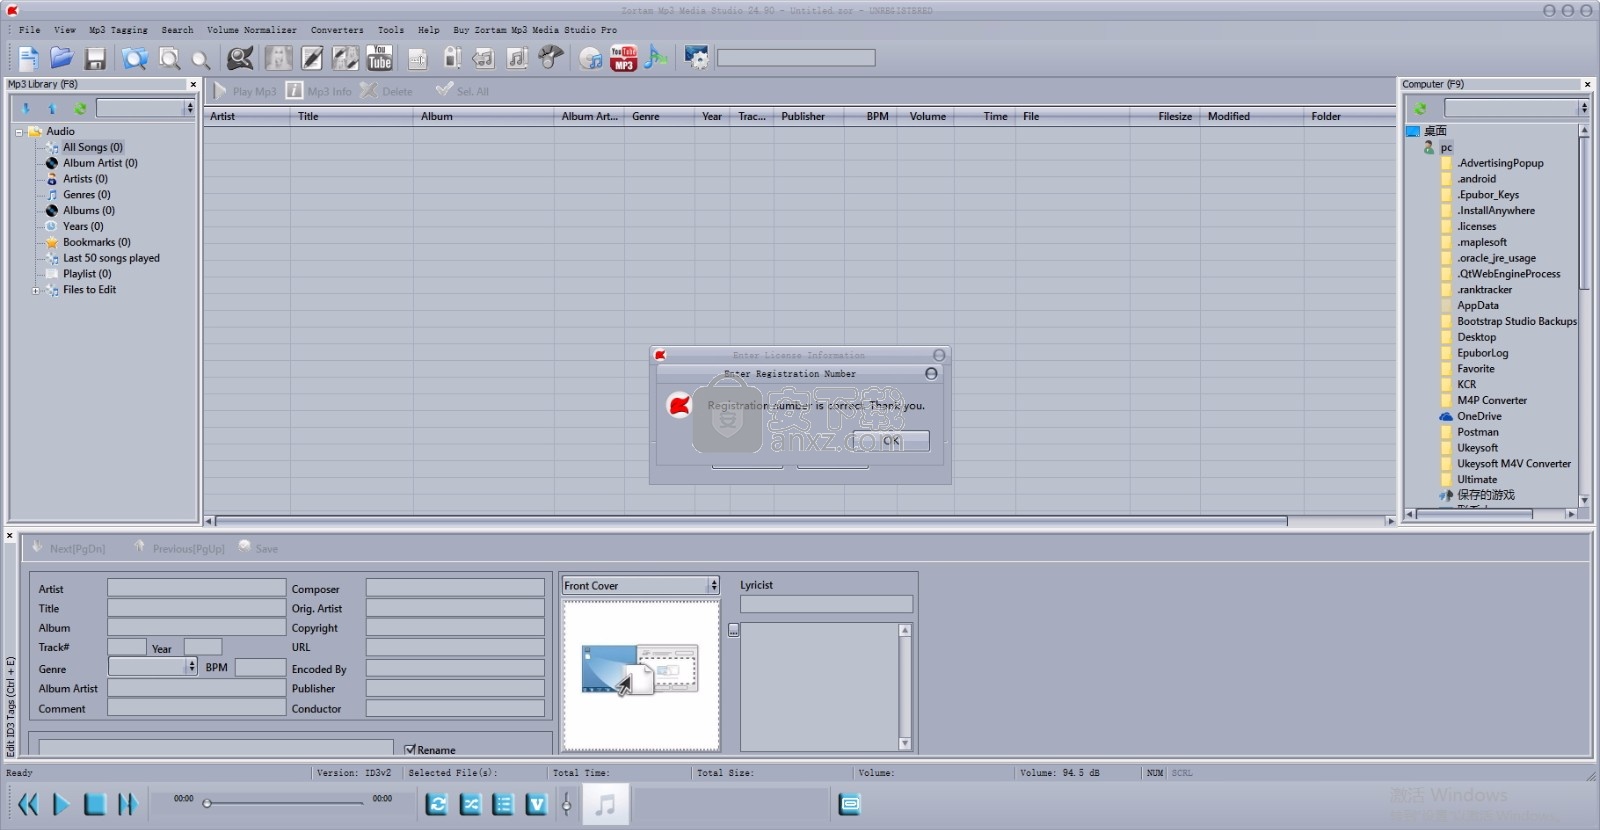Open settings with the monitor gear icon
The height and width of the screenshot is (830, 1600).
coord(696,58)
